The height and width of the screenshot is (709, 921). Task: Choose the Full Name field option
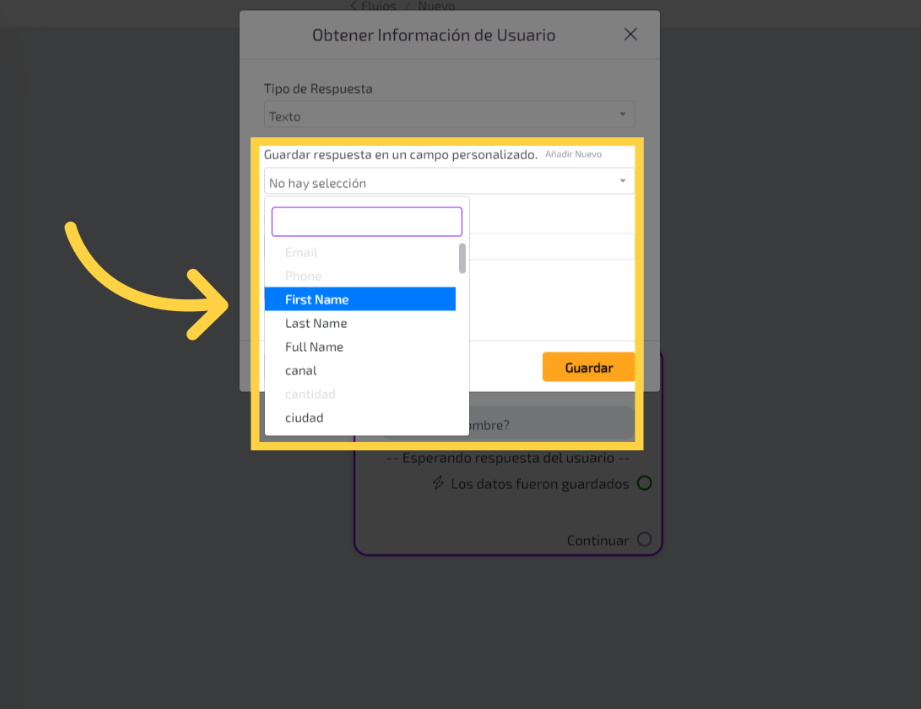point(314,347)
